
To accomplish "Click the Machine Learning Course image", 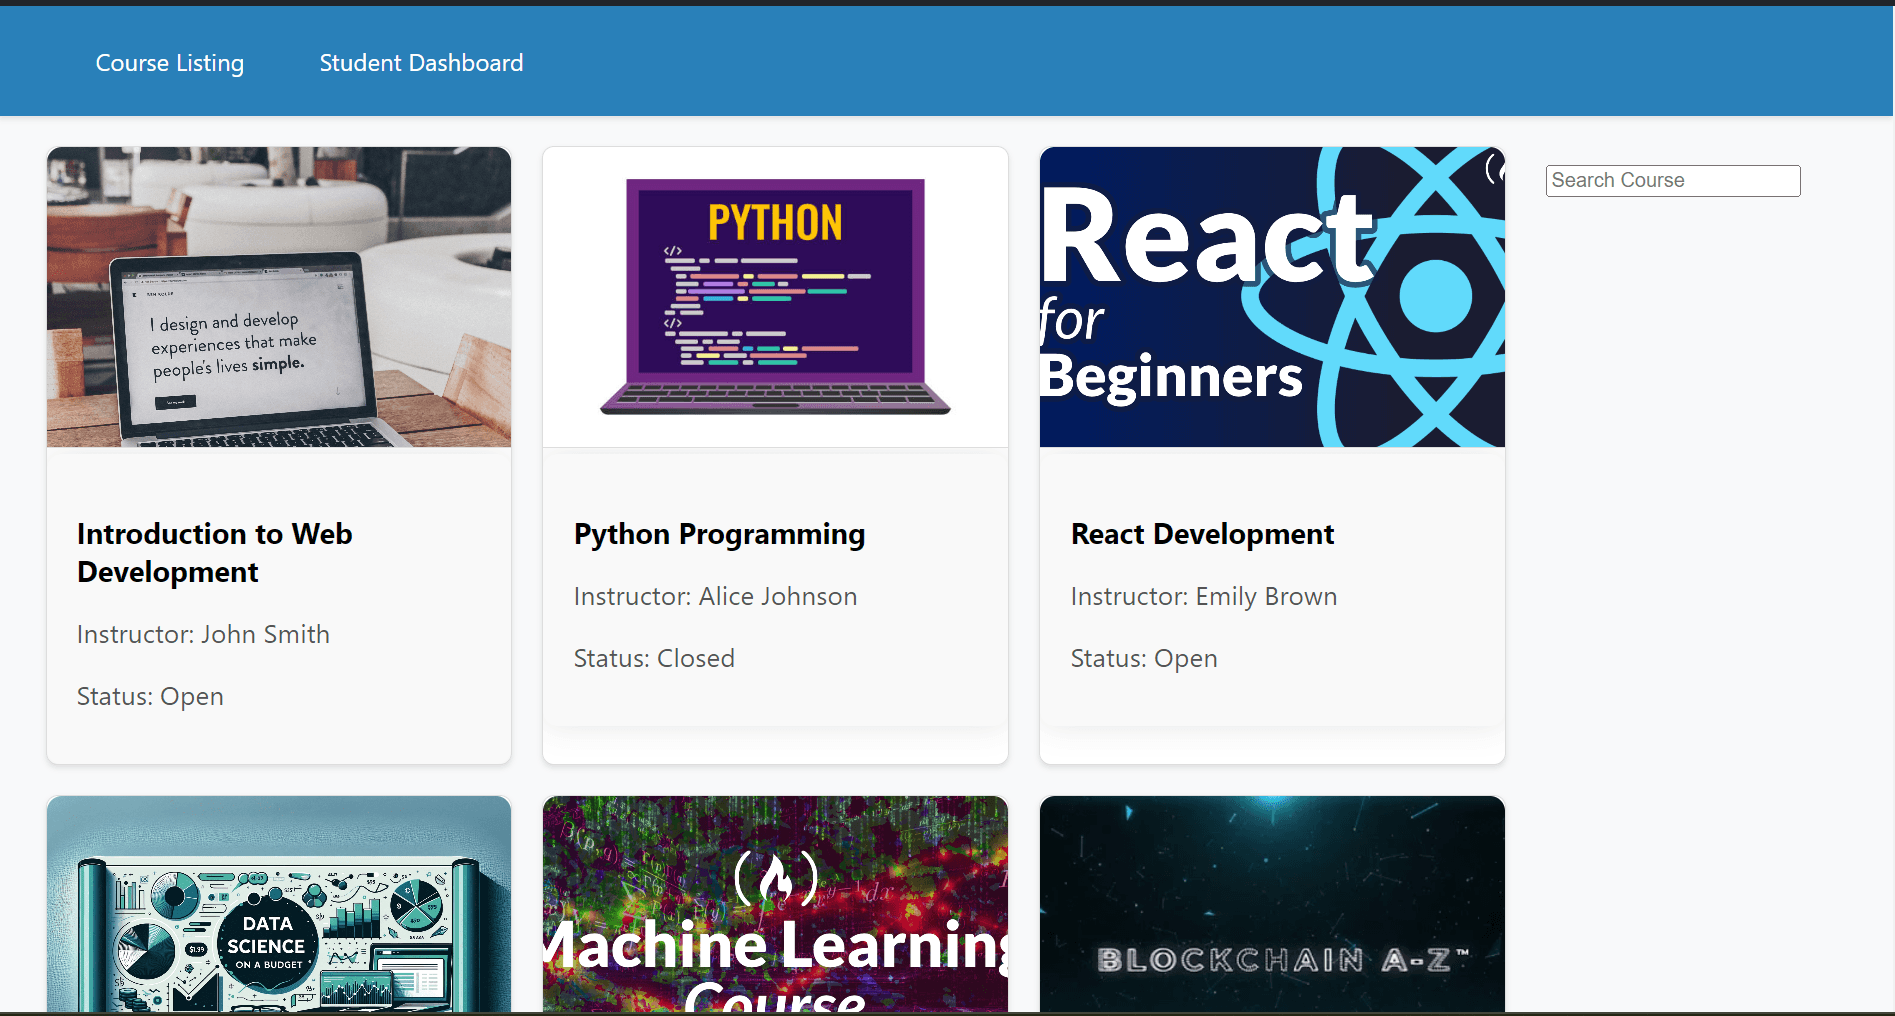I will tap(775, 904).
